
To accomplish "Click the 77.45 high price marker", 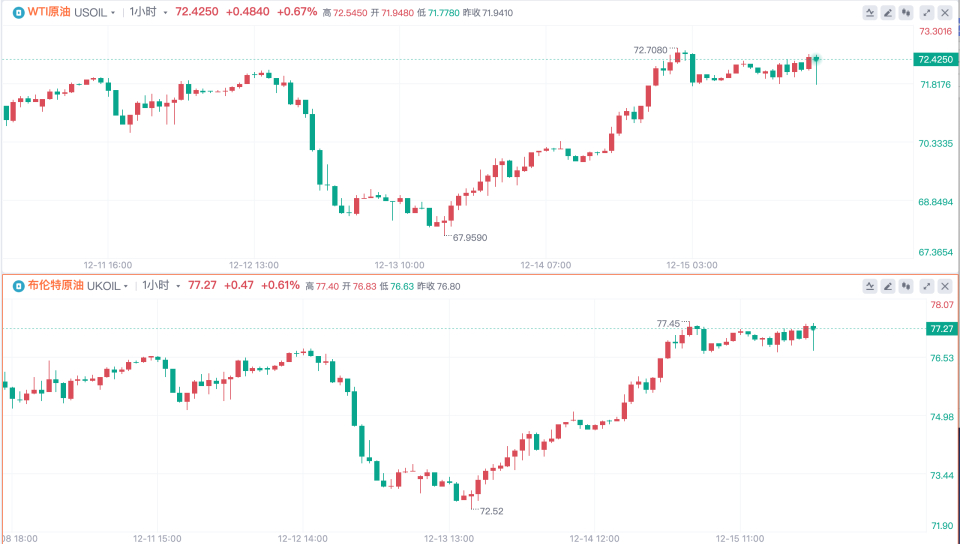I will coord(668,323).
